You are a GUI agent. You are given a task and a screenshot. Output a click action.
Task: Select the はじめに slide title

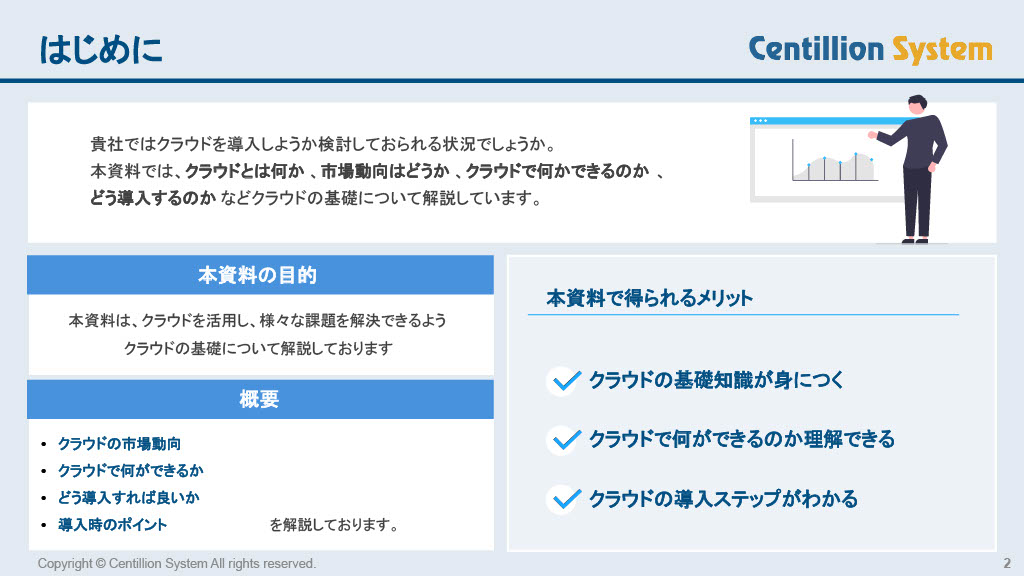tap(101, 49)
